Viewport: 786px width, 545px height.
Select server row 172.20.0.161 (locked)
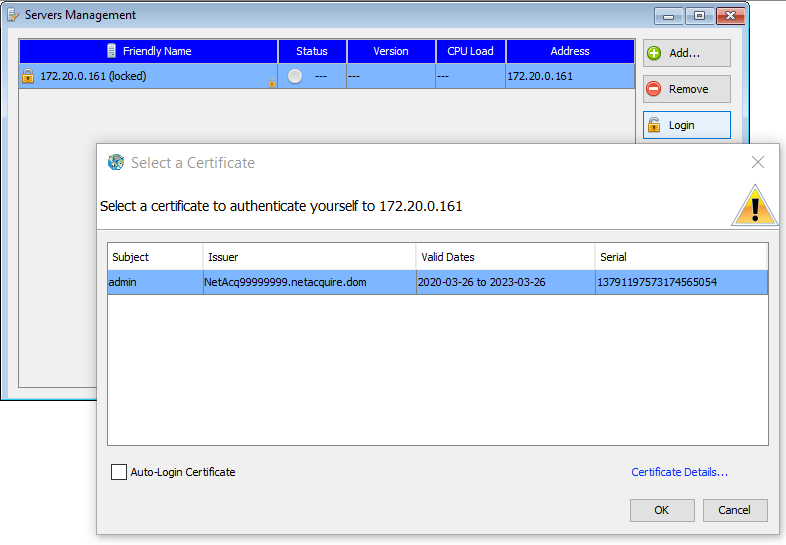[327, 76]
